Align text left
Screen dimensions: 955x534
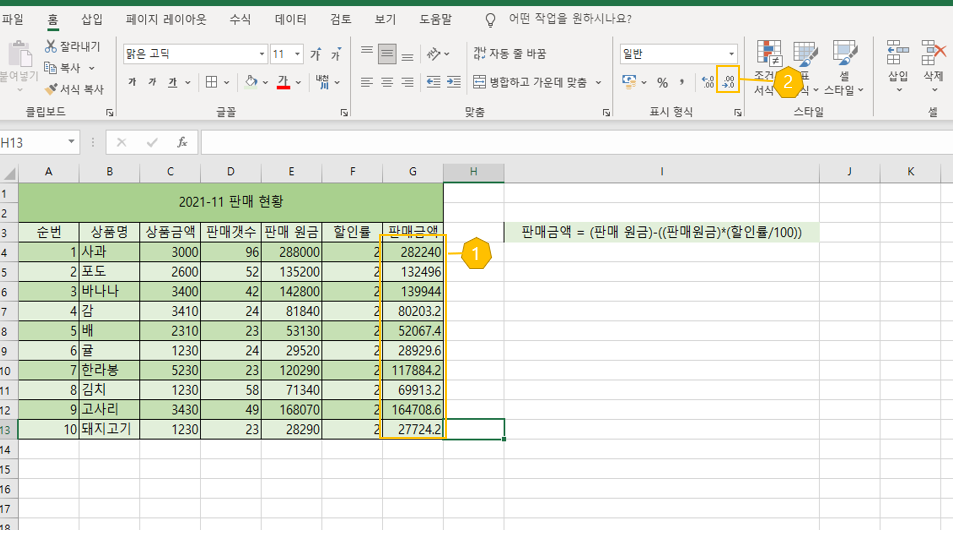tap(367, 82)
